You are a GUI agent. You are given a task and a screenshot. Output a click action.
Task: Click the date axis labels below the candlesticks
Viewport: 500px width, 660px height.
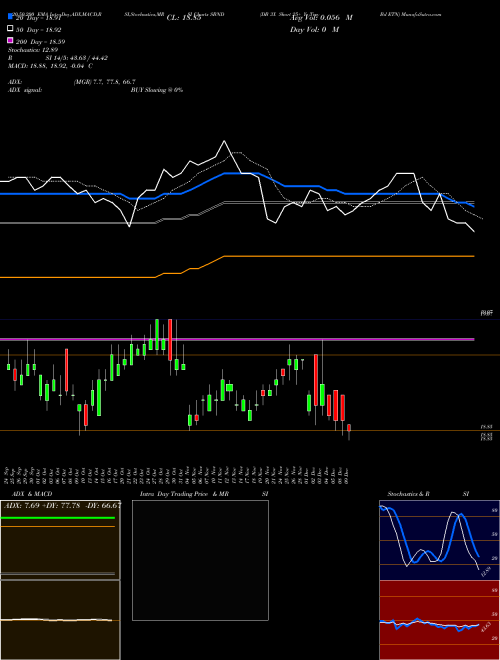(177, 475)
